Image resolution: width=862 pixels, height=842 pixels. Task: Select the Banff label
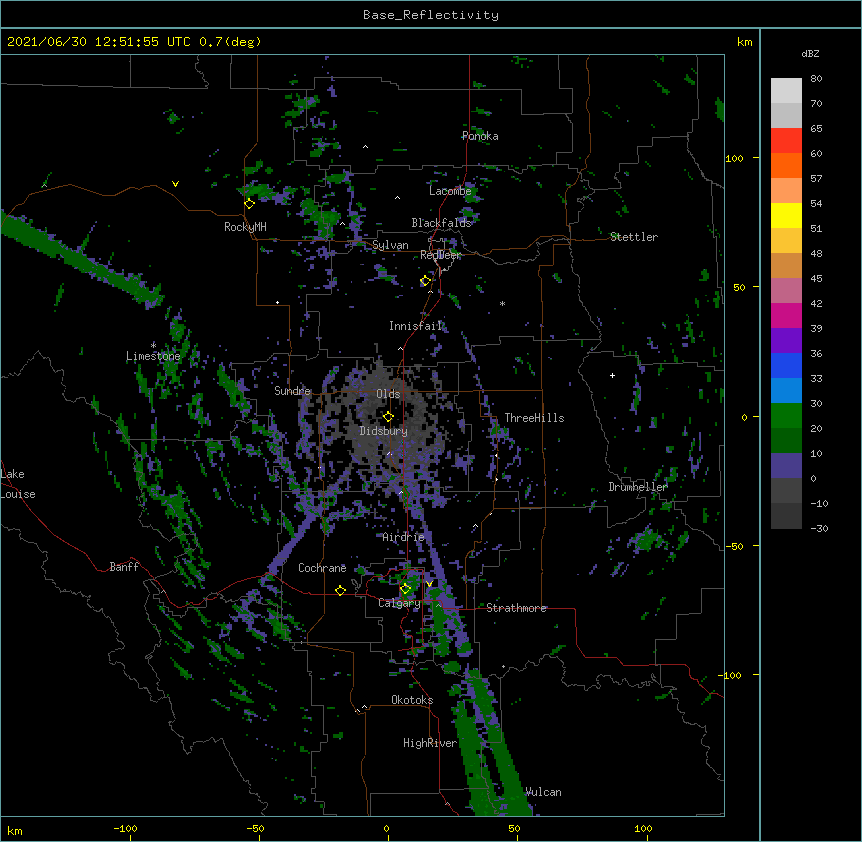coord(124,567)
